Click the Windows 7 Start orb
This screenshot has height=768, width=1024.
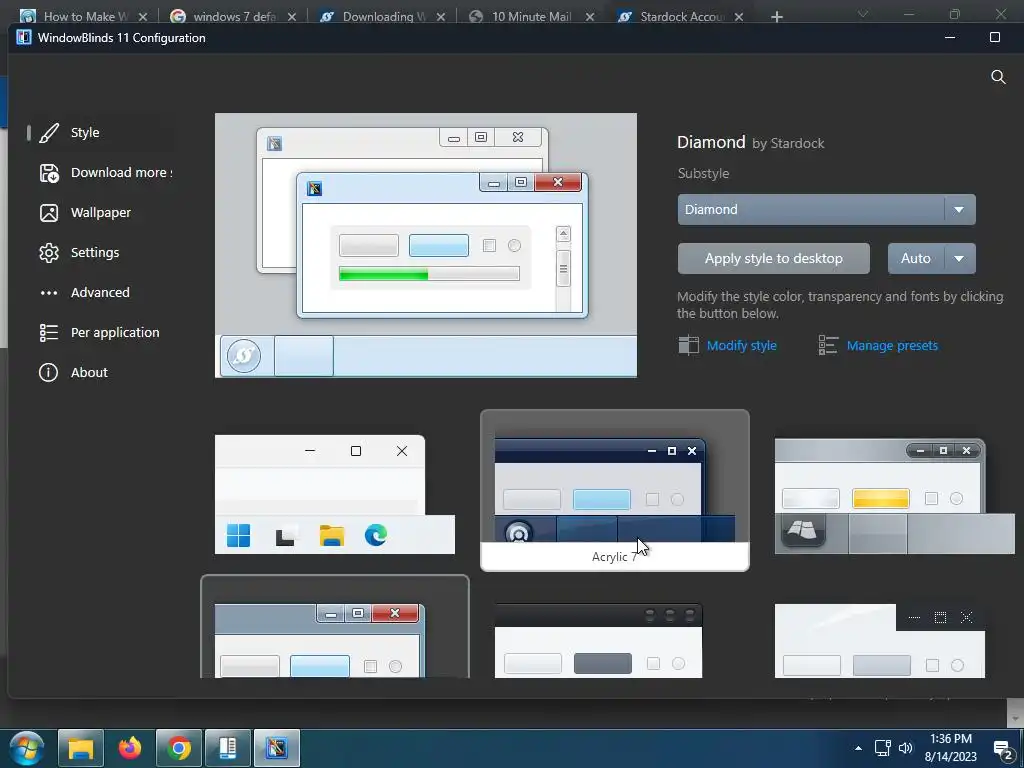point(27,748)
